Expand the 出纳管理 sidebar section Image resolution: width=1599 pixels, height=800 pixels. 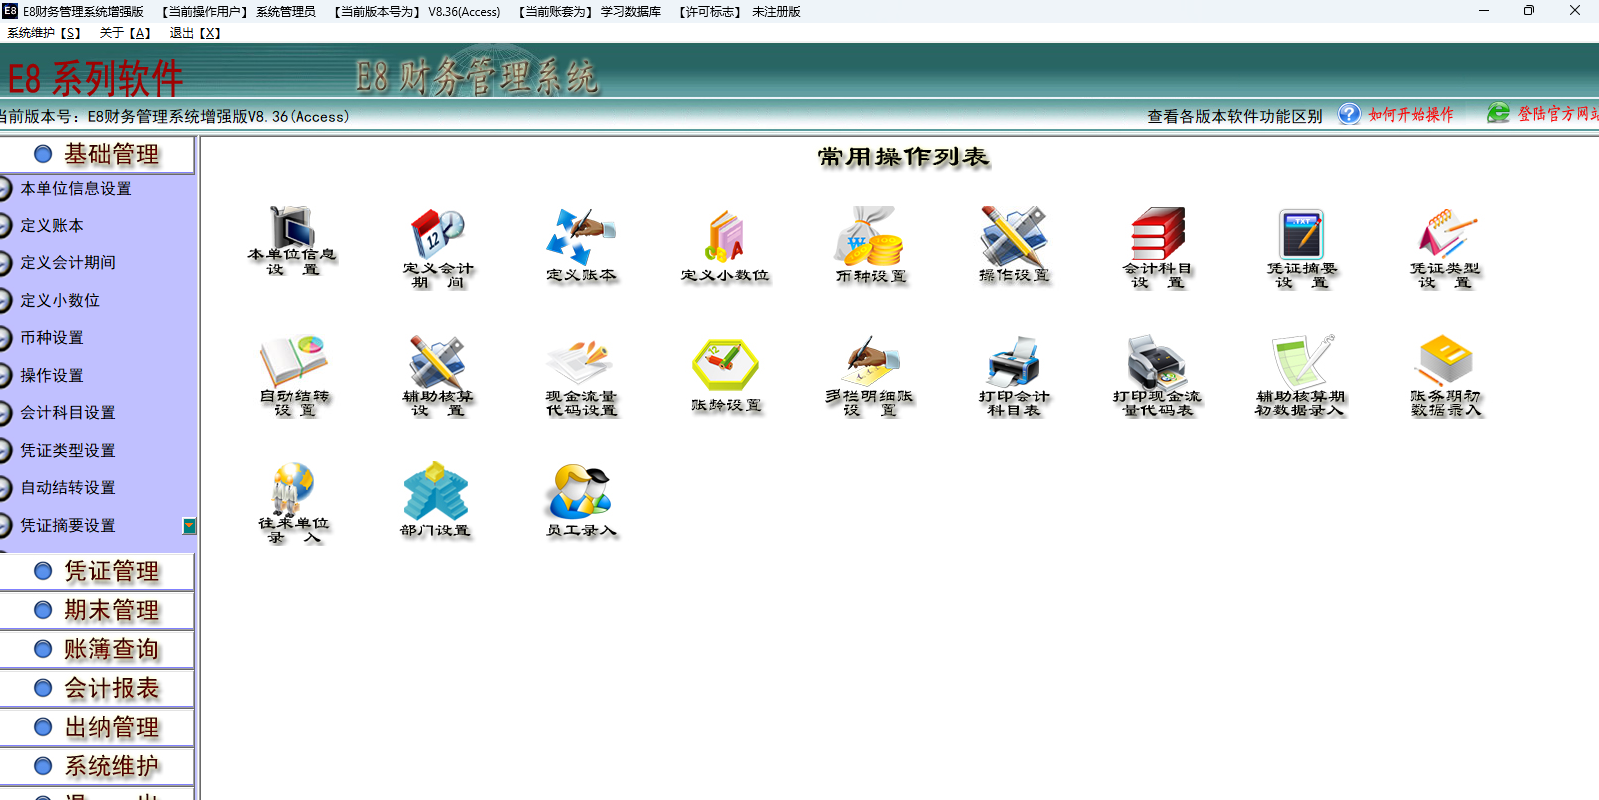click(x=111, y=728)
